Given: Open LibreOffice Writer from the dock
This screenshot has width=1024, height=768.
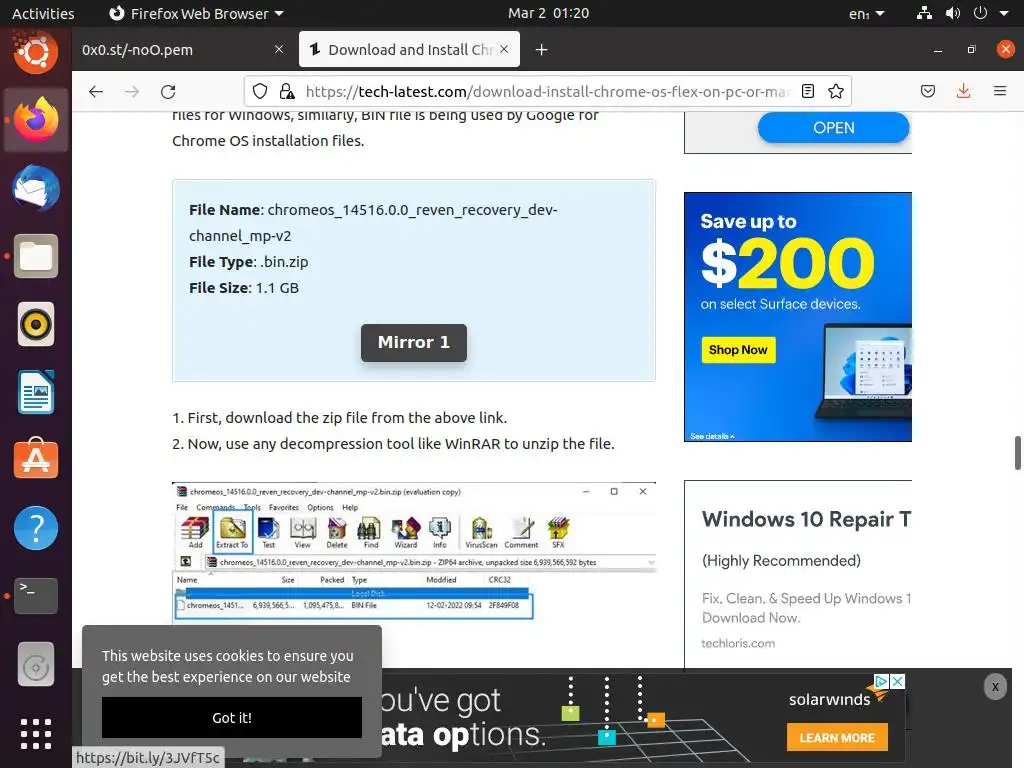Looking at the screenshot, I should tap(36, 392).
